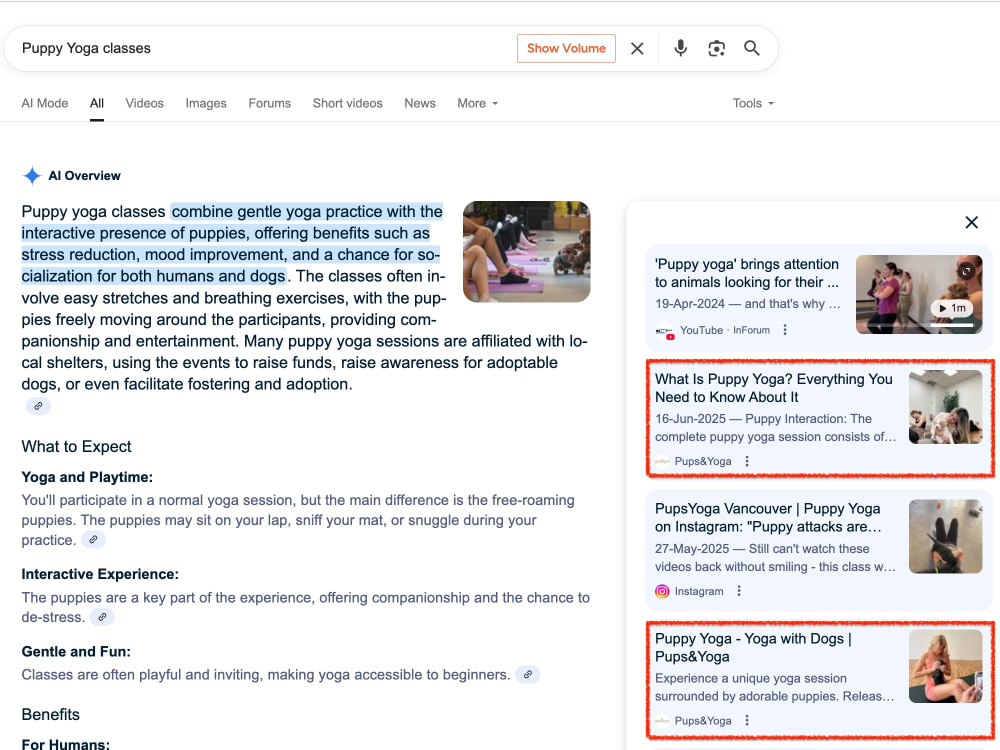Click the 'Interactive Experience:' subheading
Viewport: 1000px width, 750px height.
pyautogui.click(x=100, y=574)
